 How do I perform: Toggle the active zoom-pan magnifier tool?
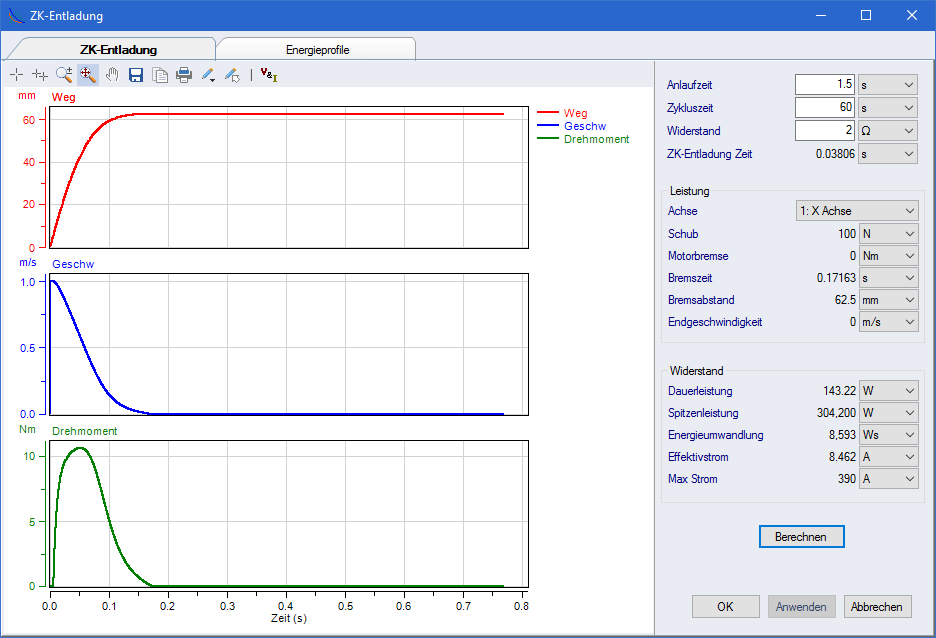88,74
